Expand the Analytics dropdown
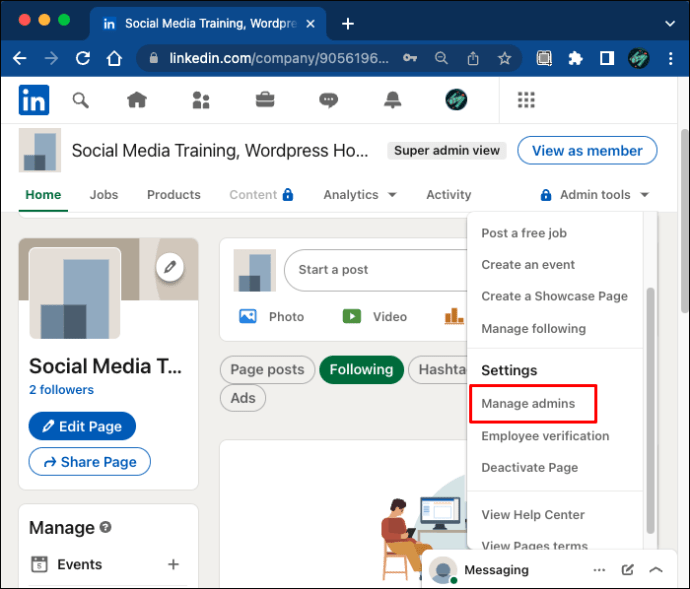 (x=359, y=195)
